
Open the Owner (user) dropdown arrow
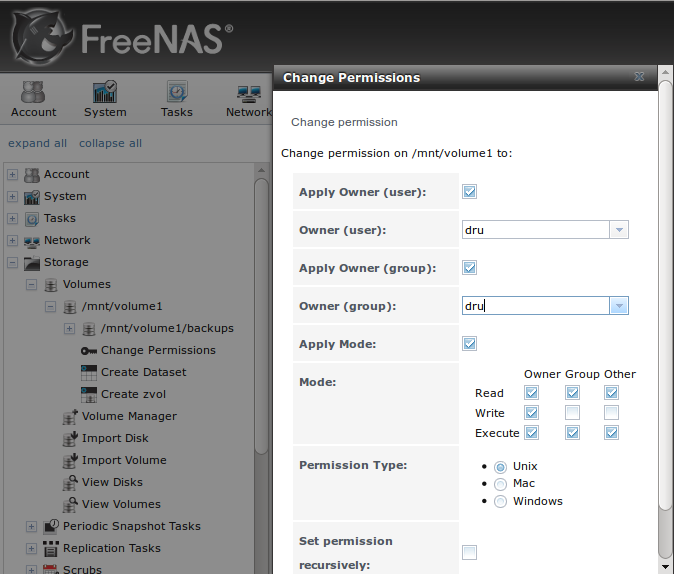619,230
